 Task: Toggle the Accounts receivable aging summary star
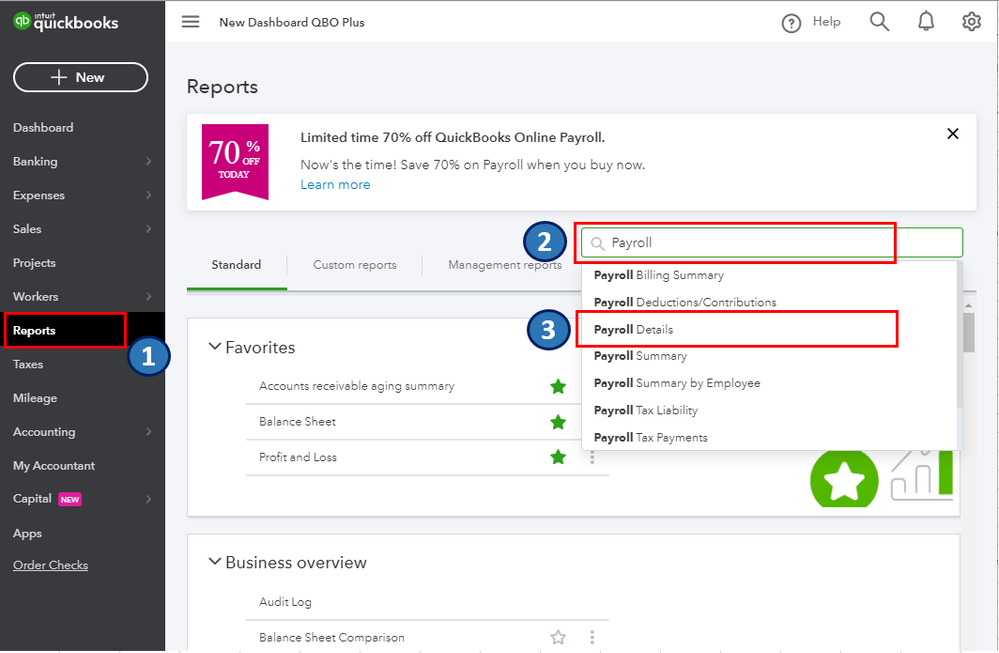tap(558, 385)
